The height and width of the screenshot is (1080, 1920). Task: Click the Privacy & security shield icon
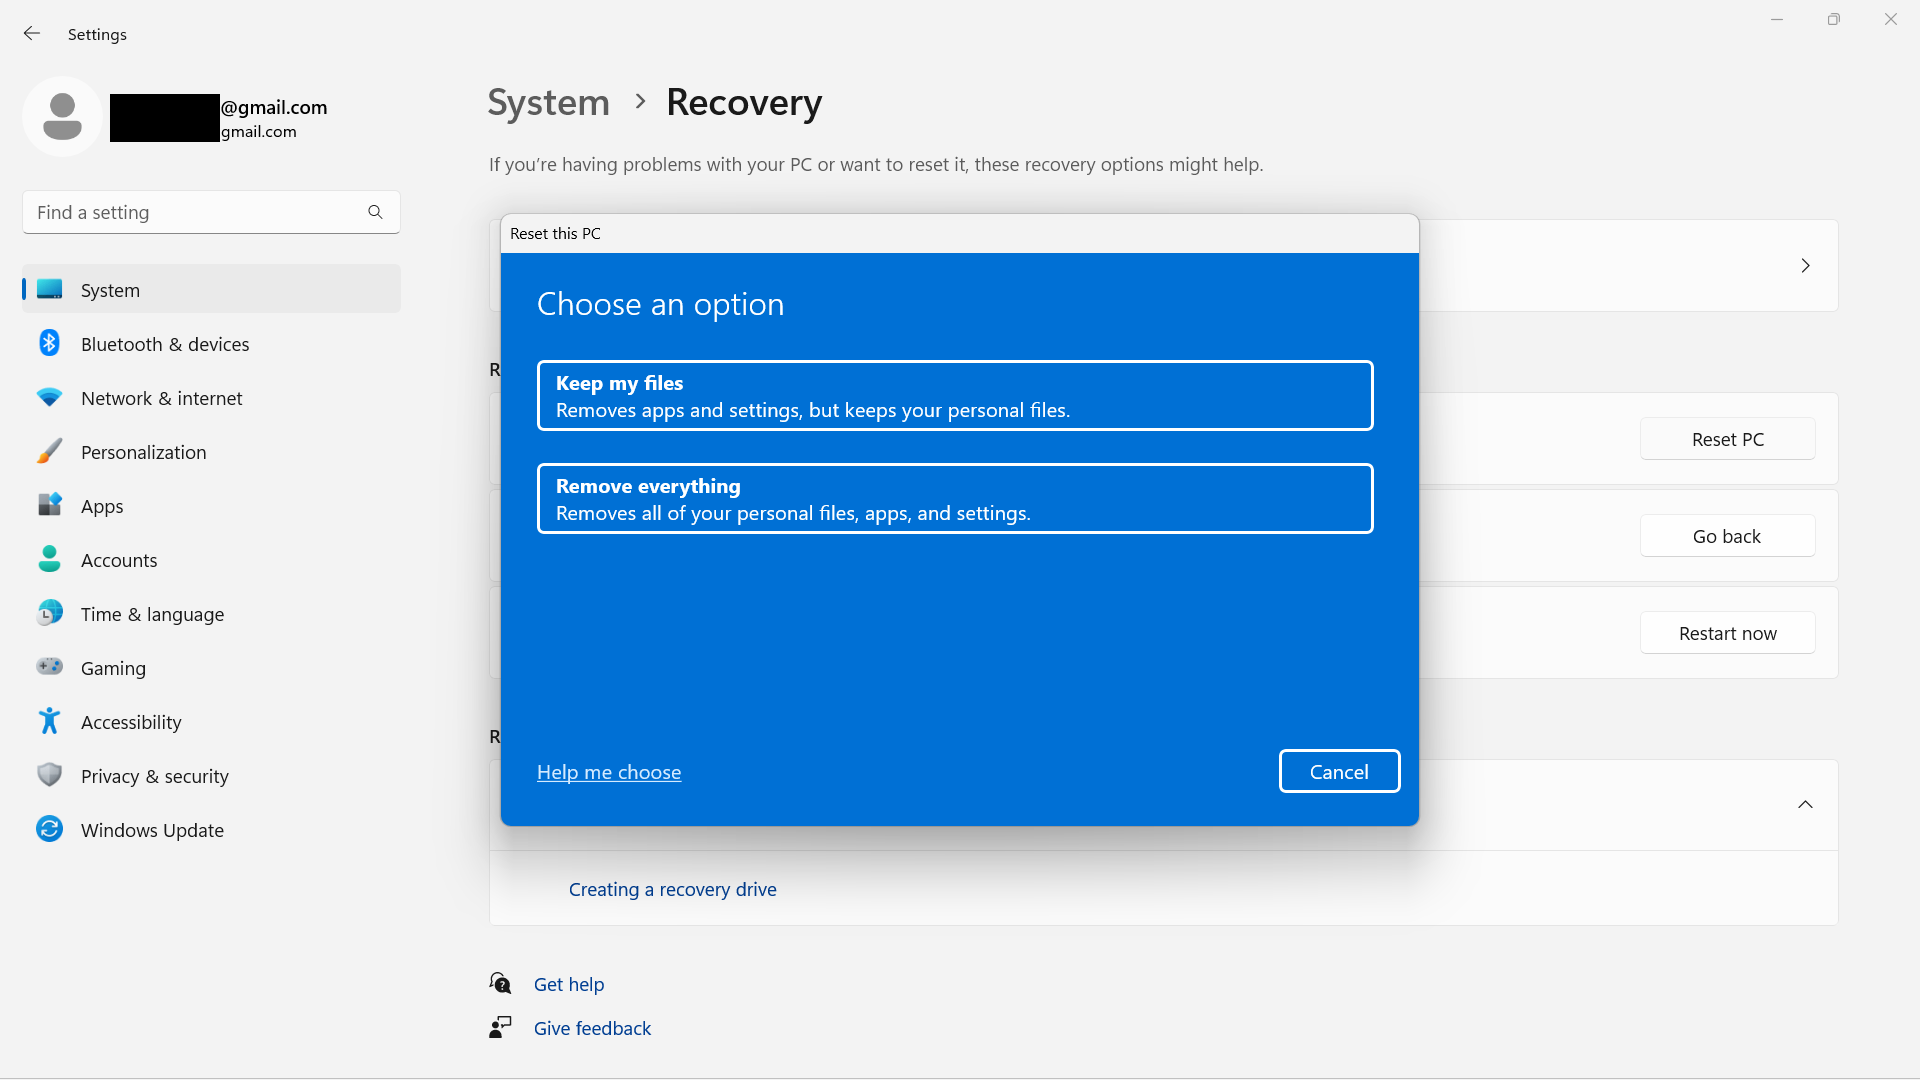(49, 775)
